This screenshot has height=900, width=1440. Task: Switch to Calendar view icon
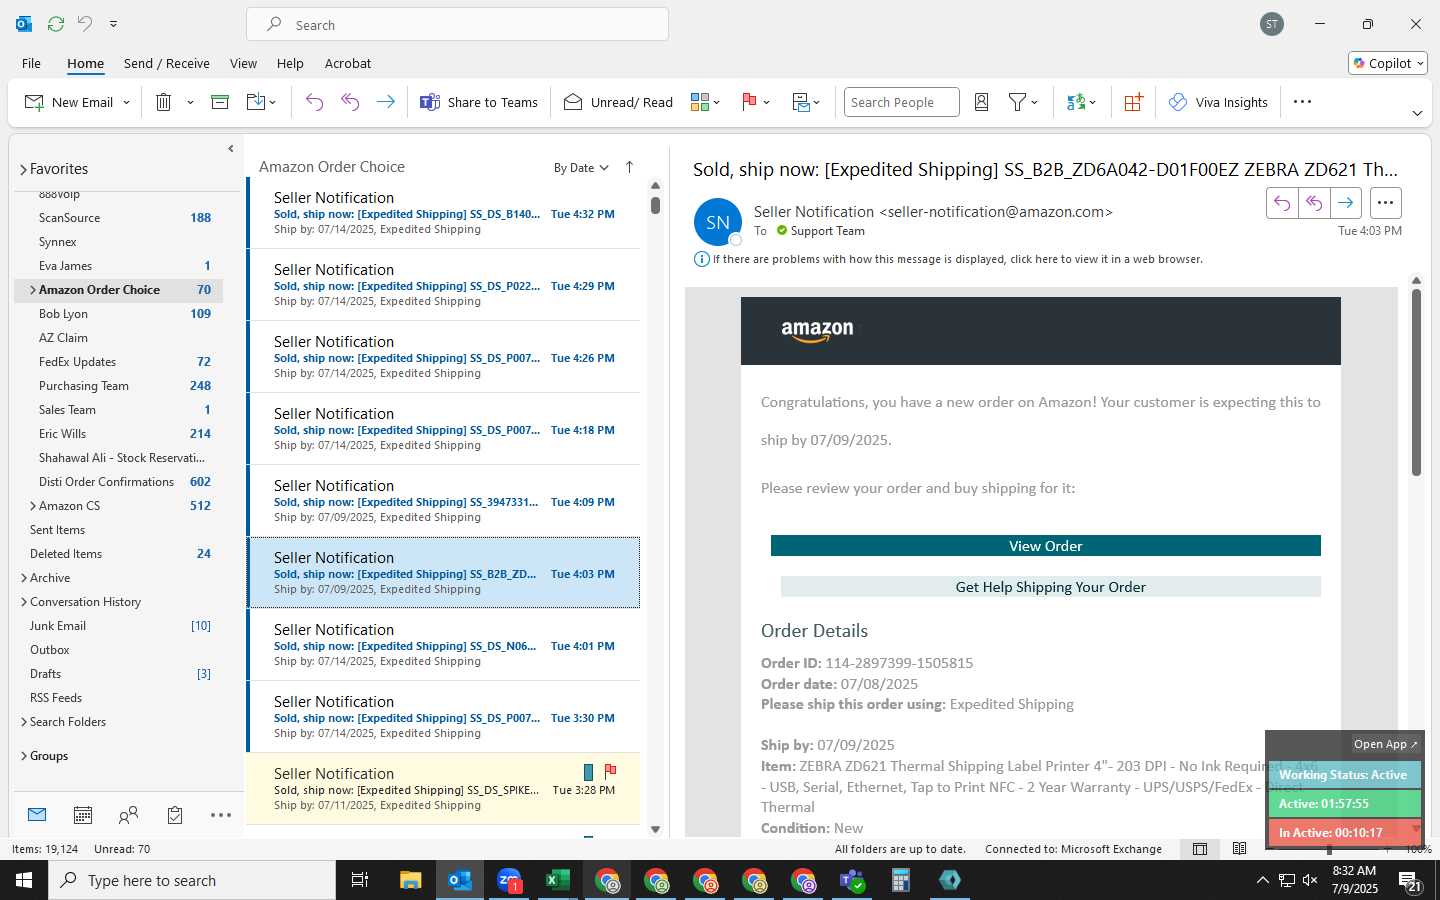(83, 815)
